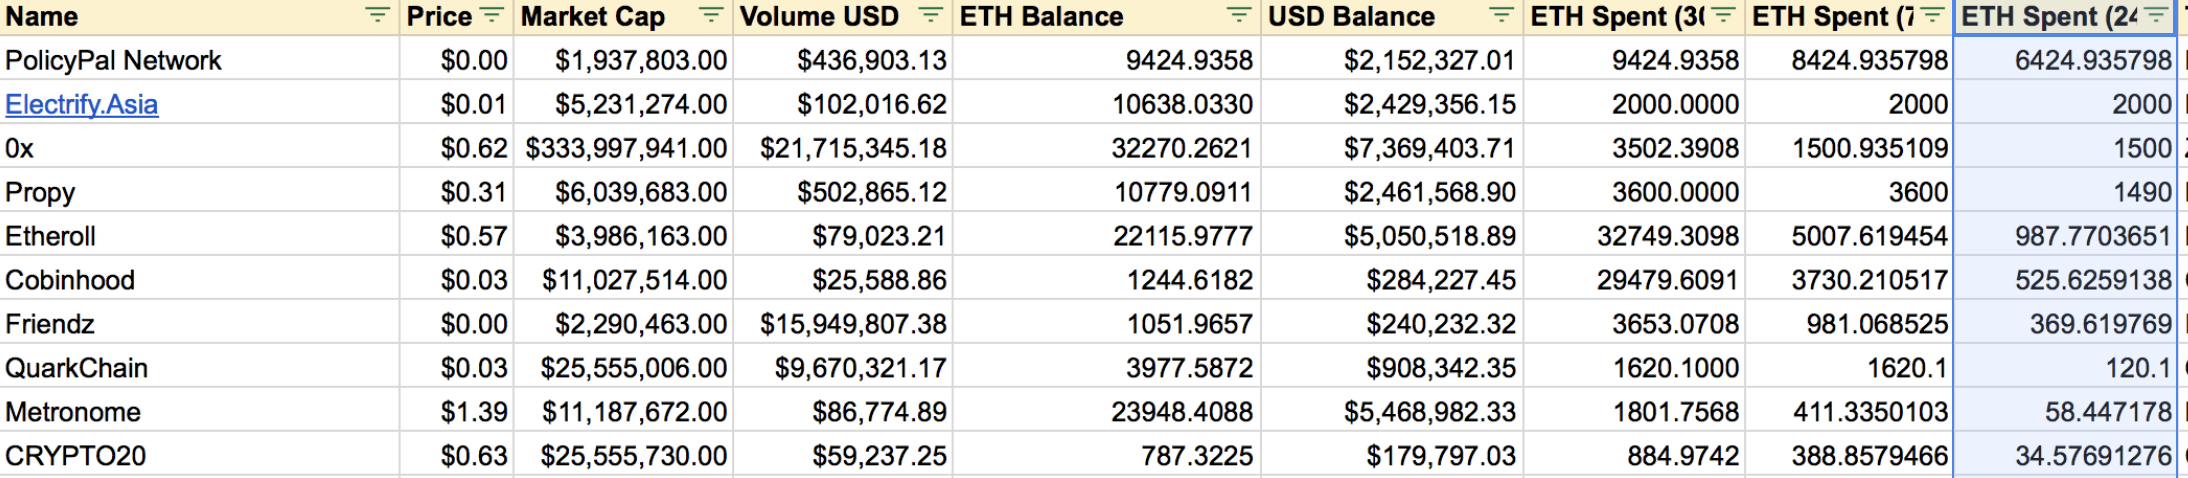Image resolution: width=2188 pixels, height=478 pixels.
Task: Open the USD Balance filter icon
Action: 1501,15
